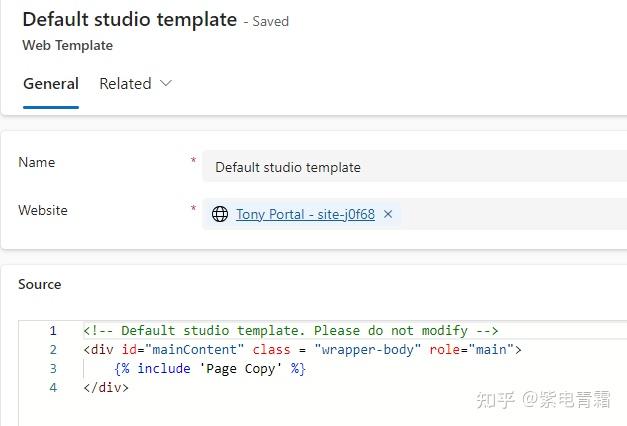
Task: Place cursor on 'Page Copy' include string
Action: point(241,369)
